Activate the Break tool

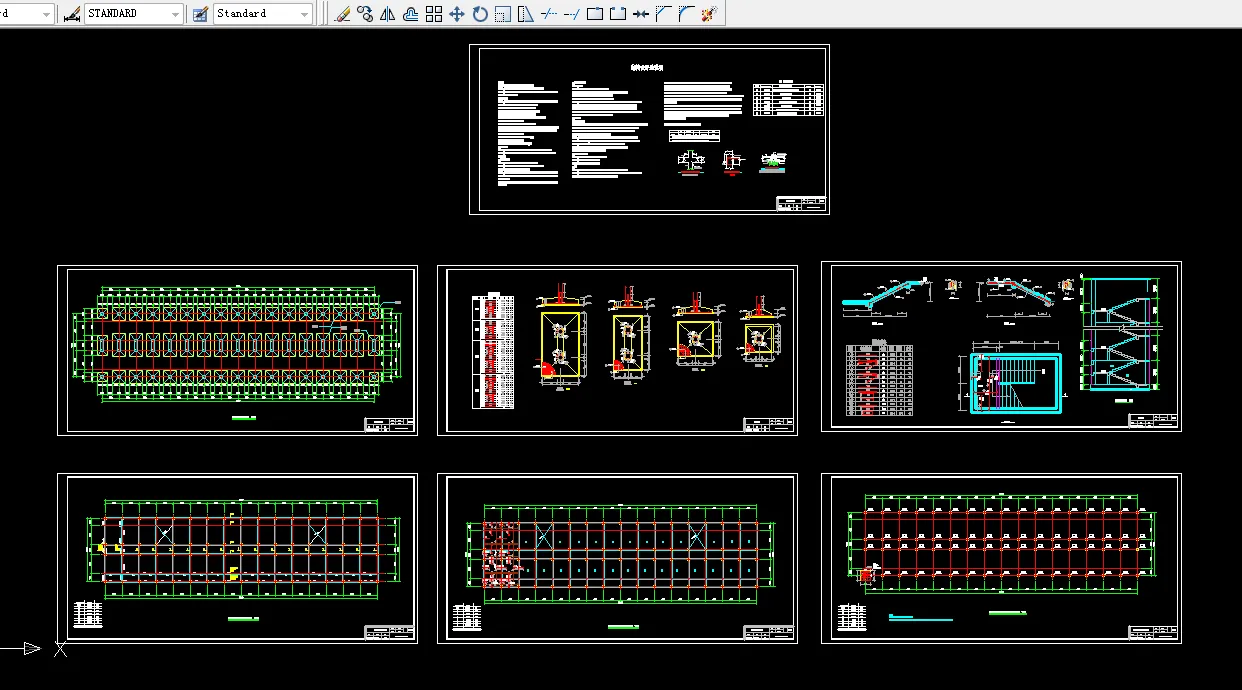coord(618,14)
